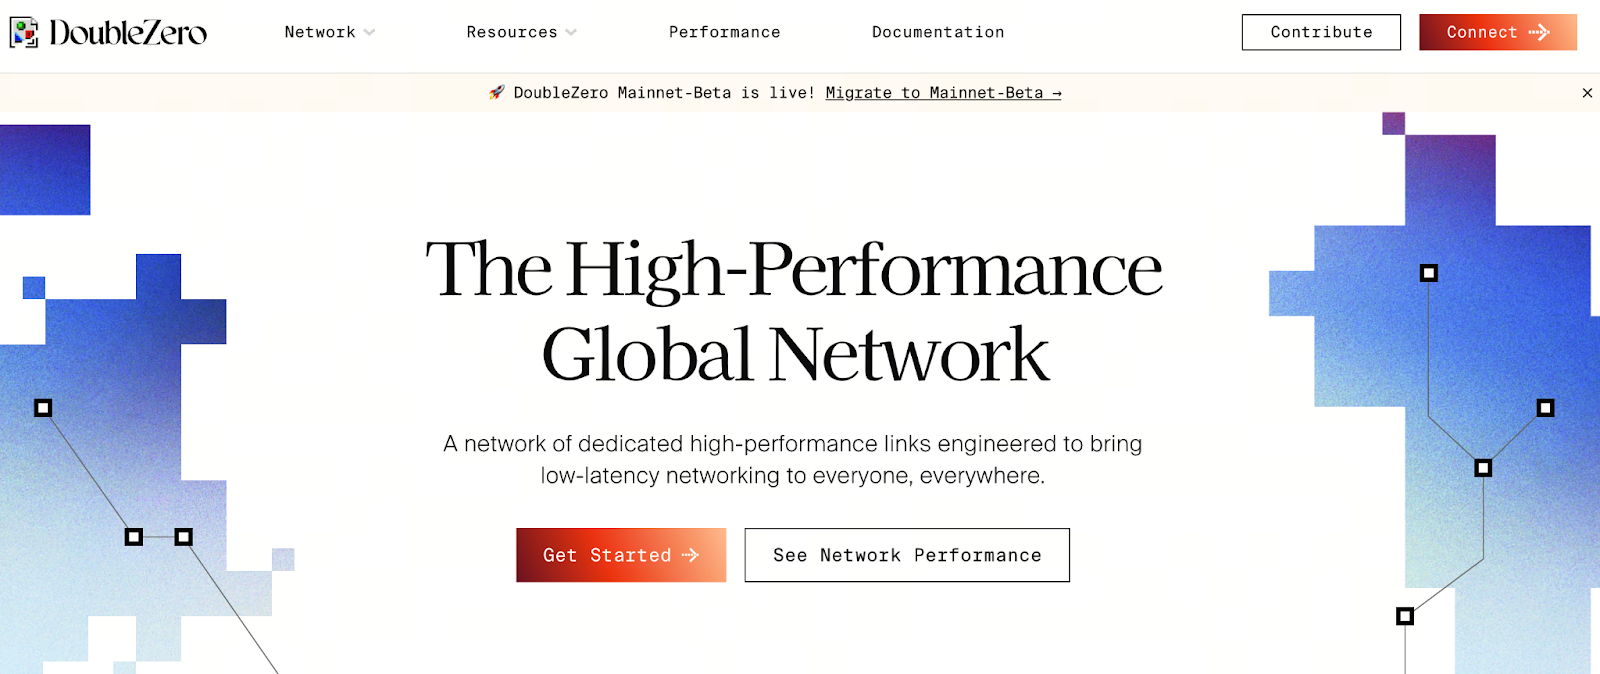Screen dimensions: 1600x674
Task: Dismiss the Mainnet-Beta announcement banner
Action: (1587, 93)
